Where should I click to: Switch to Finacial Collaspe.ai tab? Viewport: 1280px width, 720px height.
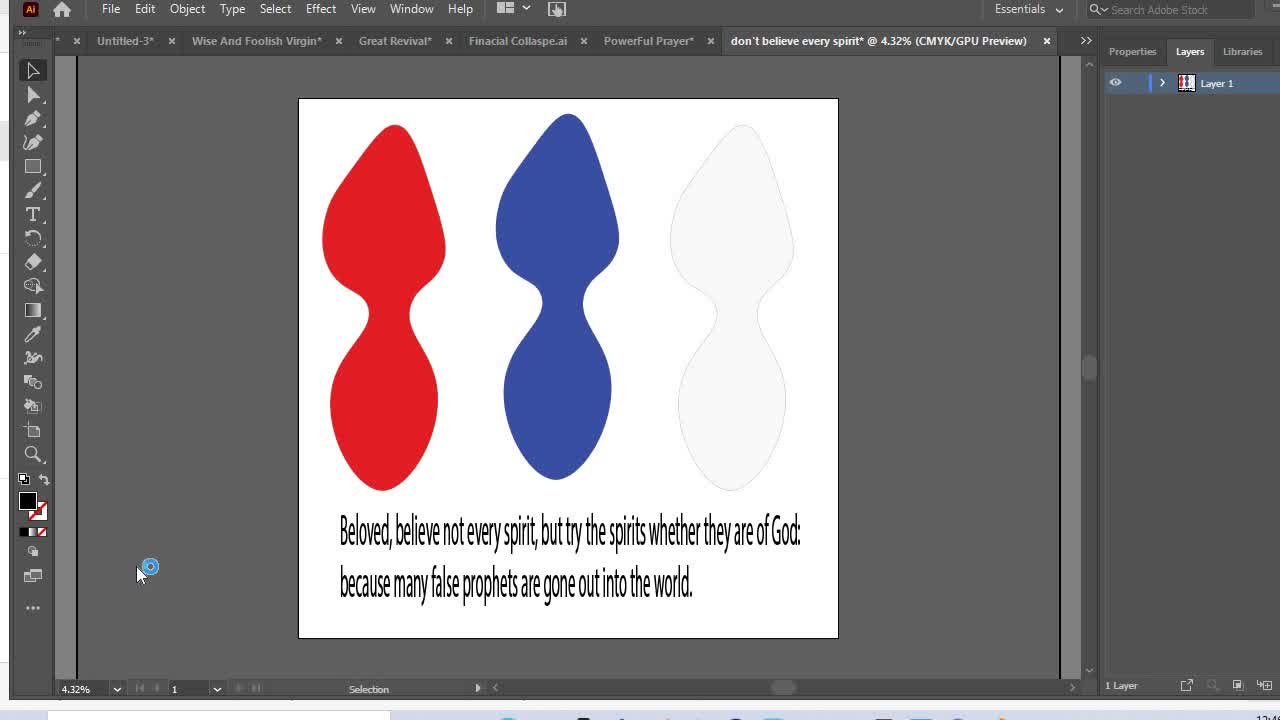518,41
